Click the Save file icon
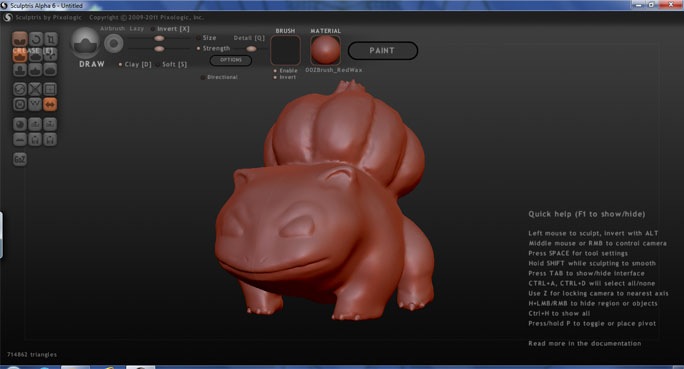 [50, 140]
